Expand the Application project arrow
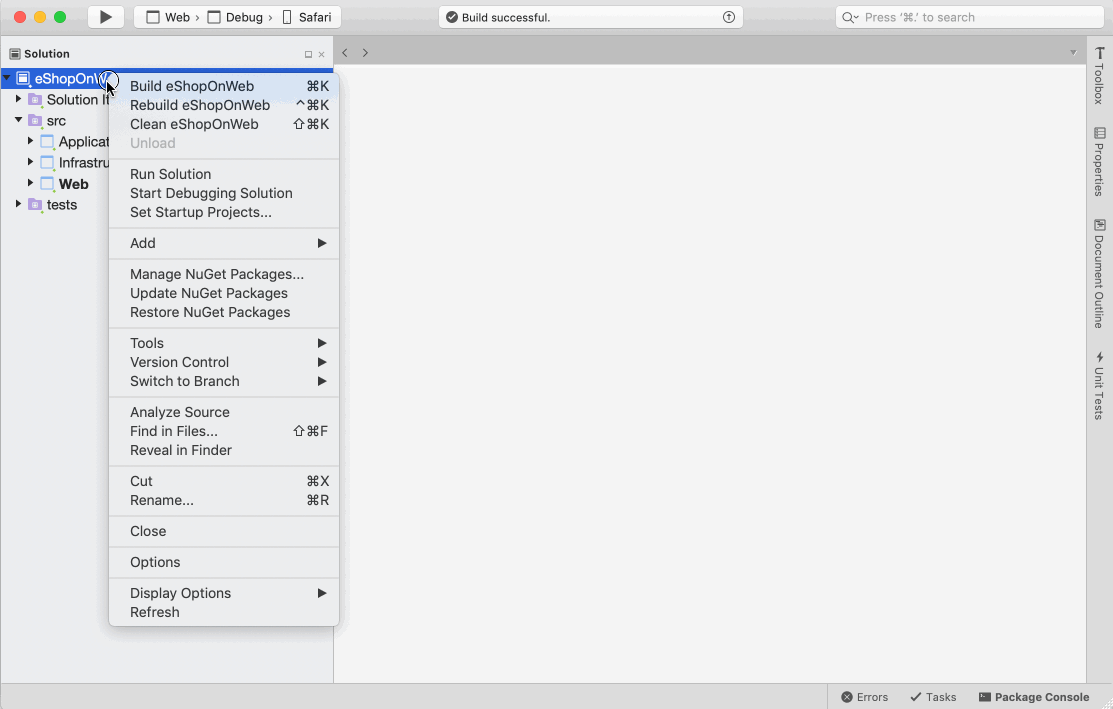 (31, 141)
